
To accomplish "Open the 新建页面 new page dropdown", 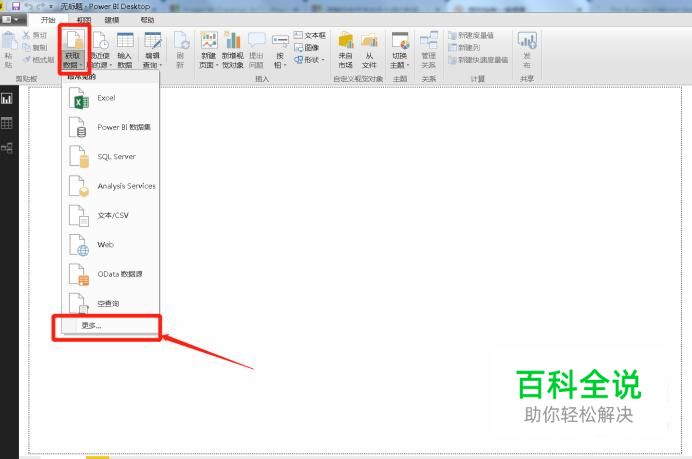I will (x=209, y=49).
